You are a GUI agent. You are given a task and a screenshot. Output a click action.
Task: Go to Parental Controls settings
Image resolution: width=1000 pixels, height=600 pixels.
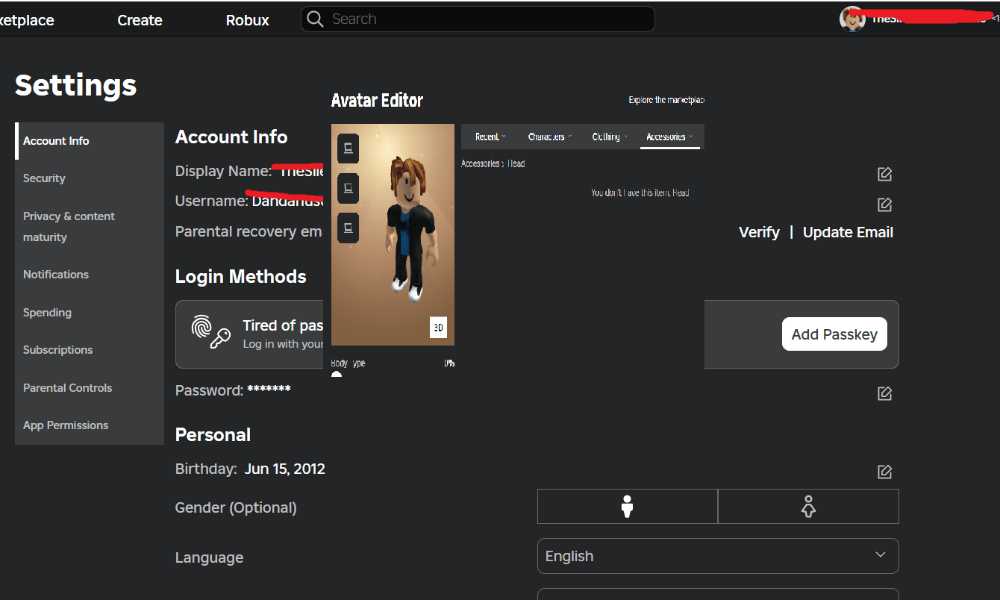click(89, 388)
